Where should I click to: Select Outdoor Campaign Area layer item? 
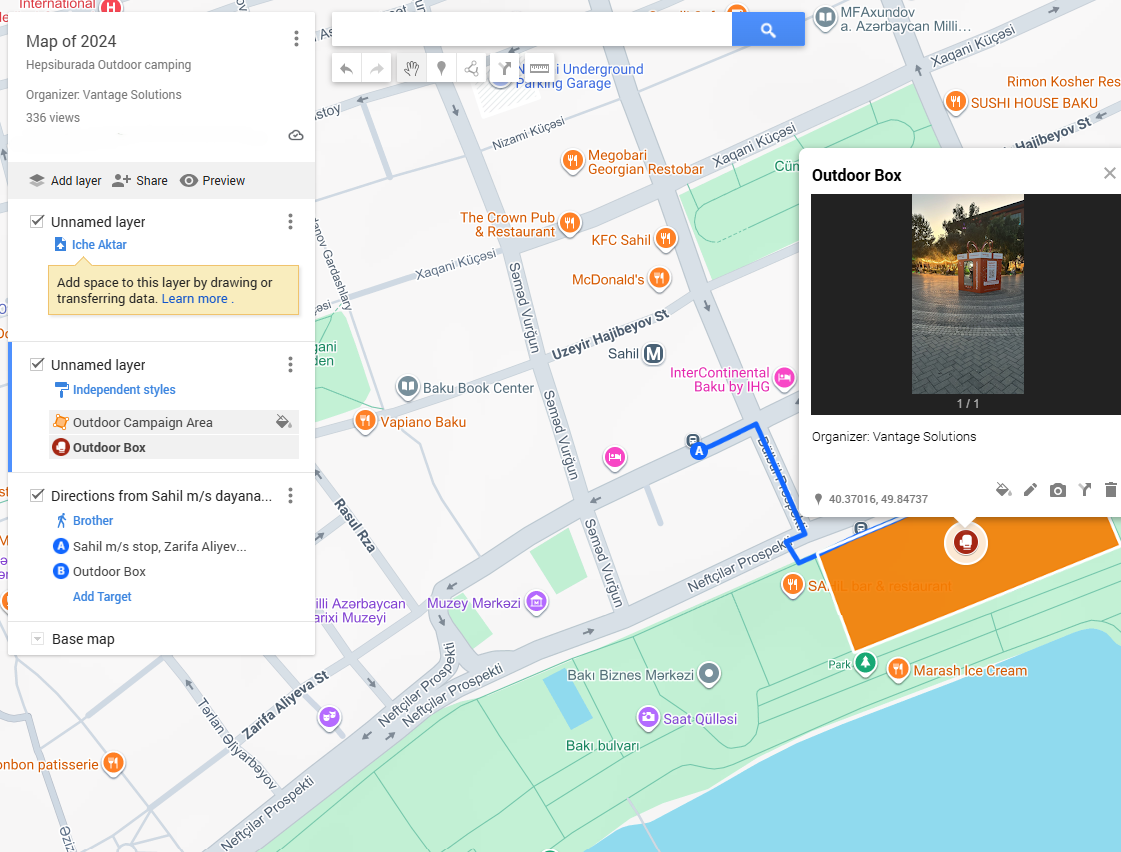[x=142, y=422]
